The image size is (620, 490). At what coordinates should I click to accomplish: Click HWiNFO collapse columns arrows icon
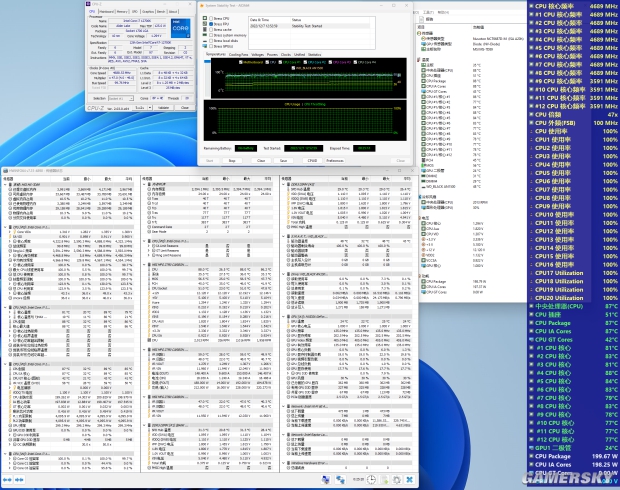pos(19,480)
